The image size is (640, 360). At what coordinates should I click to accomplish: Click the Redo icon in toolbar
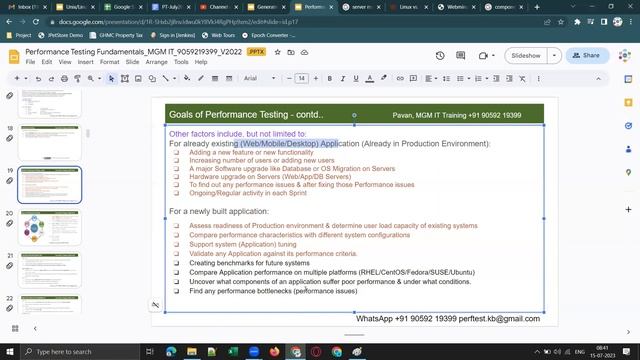tap(51, 78)
